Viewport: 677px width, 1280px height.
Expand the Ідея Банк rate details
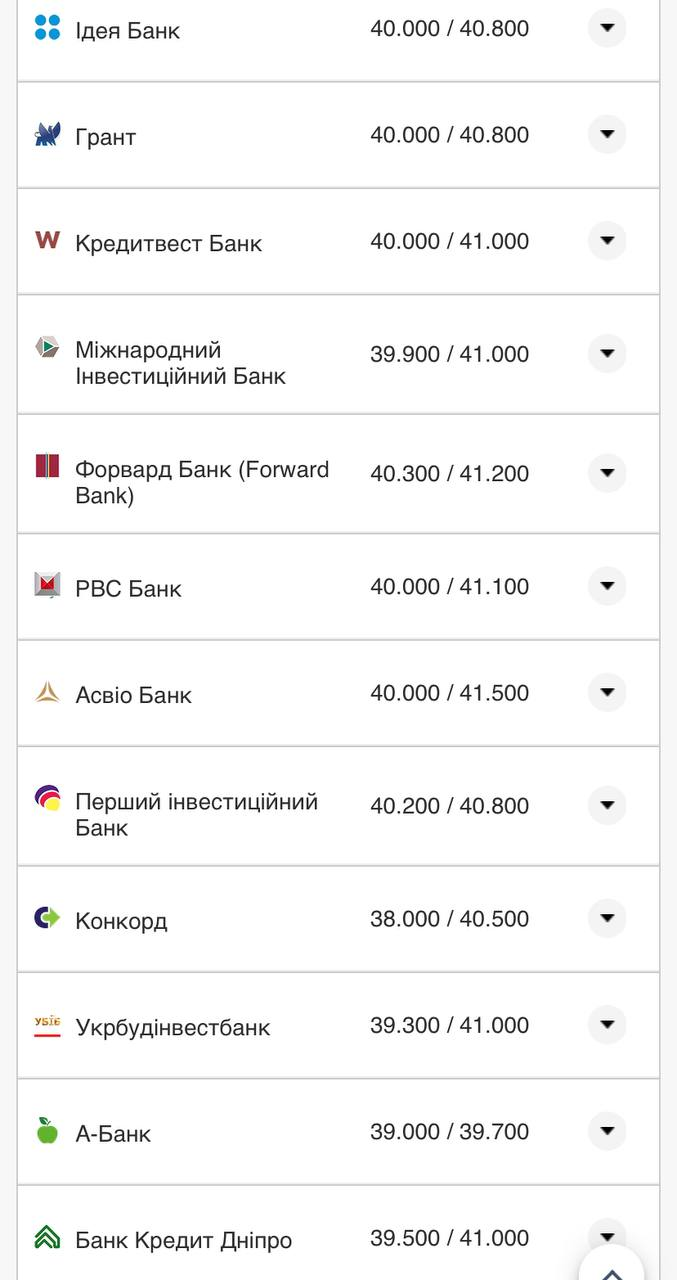[x=607, y=29]
